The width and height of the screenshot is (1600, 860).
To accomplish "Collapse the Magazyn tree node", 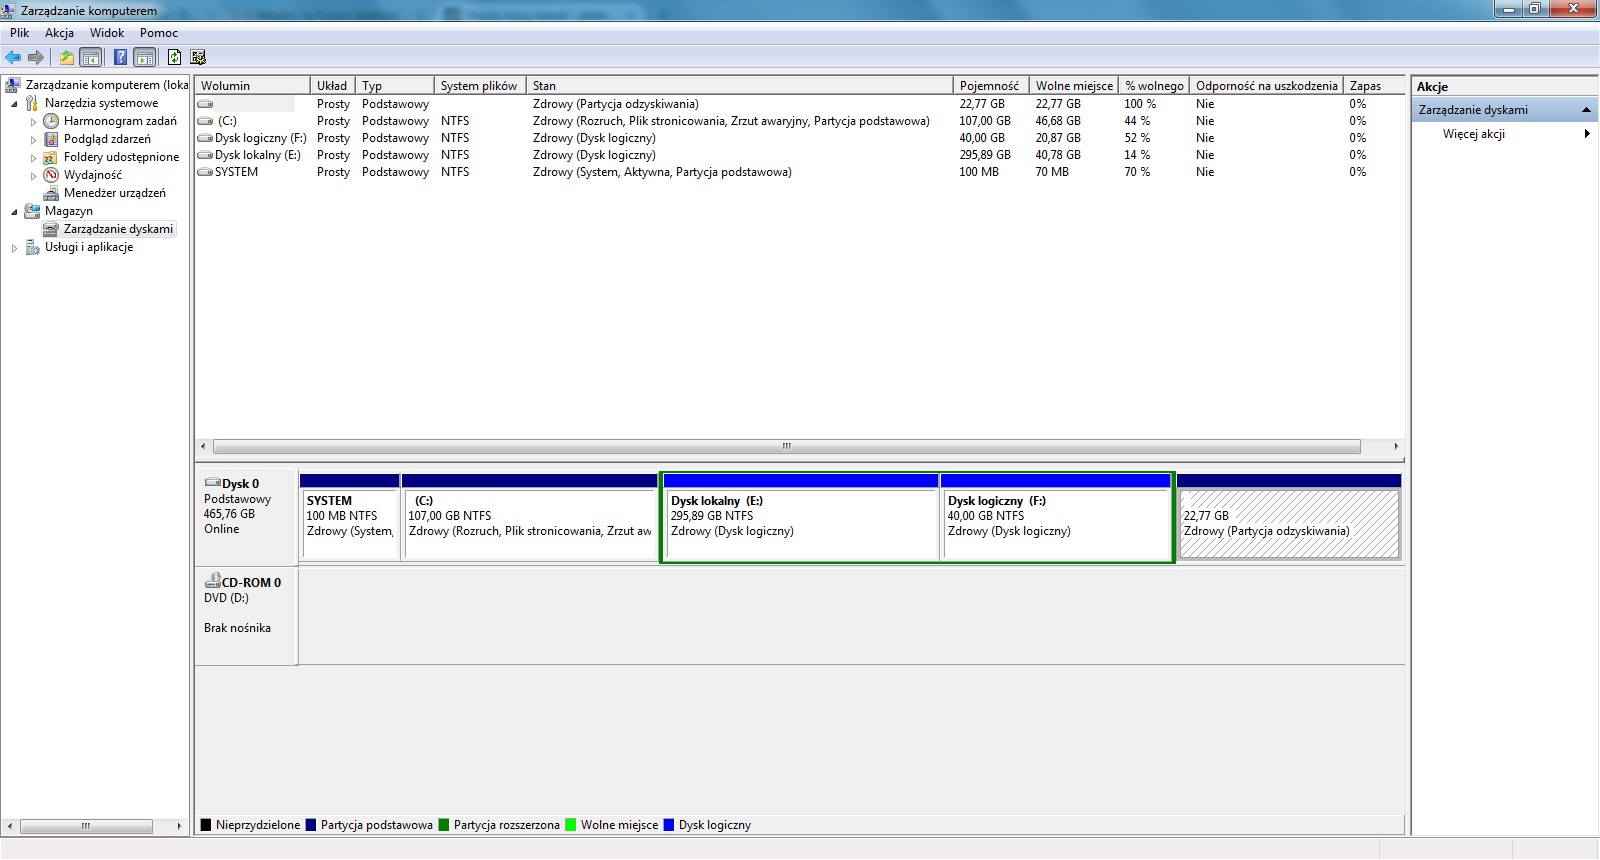I will (14, 212).
